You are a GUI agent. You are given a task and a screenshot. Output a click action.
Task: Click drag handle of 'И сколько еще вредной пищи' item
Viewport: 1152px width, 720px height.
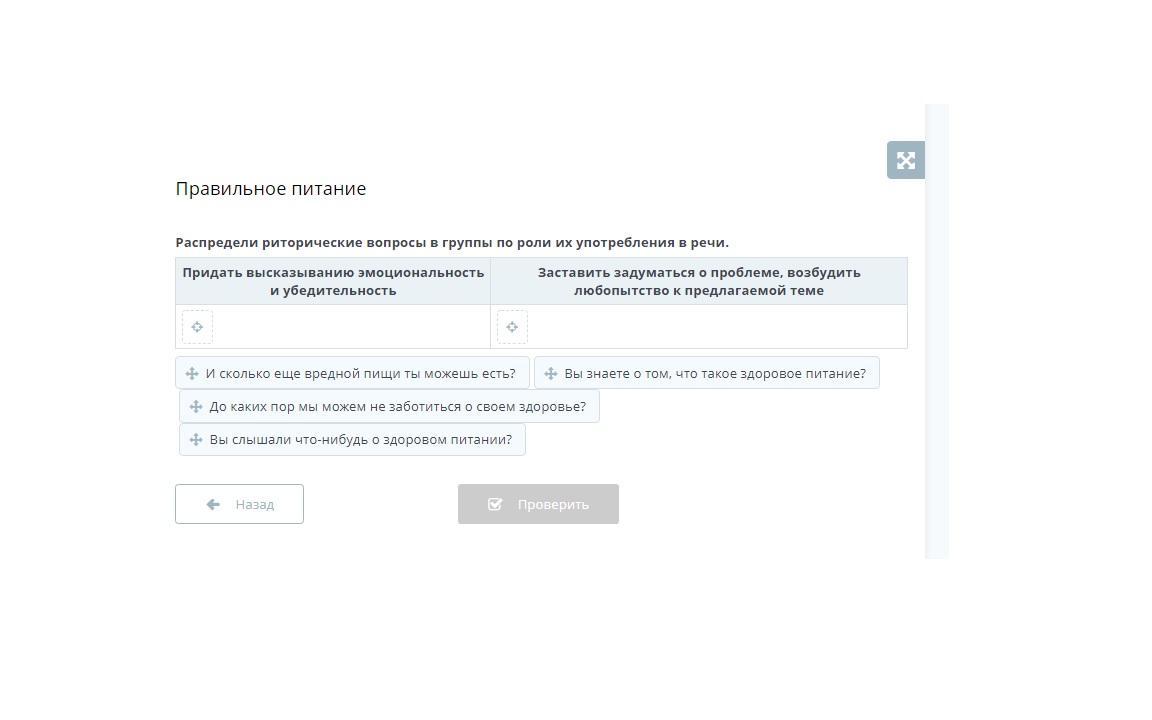[x=192, y=374]
